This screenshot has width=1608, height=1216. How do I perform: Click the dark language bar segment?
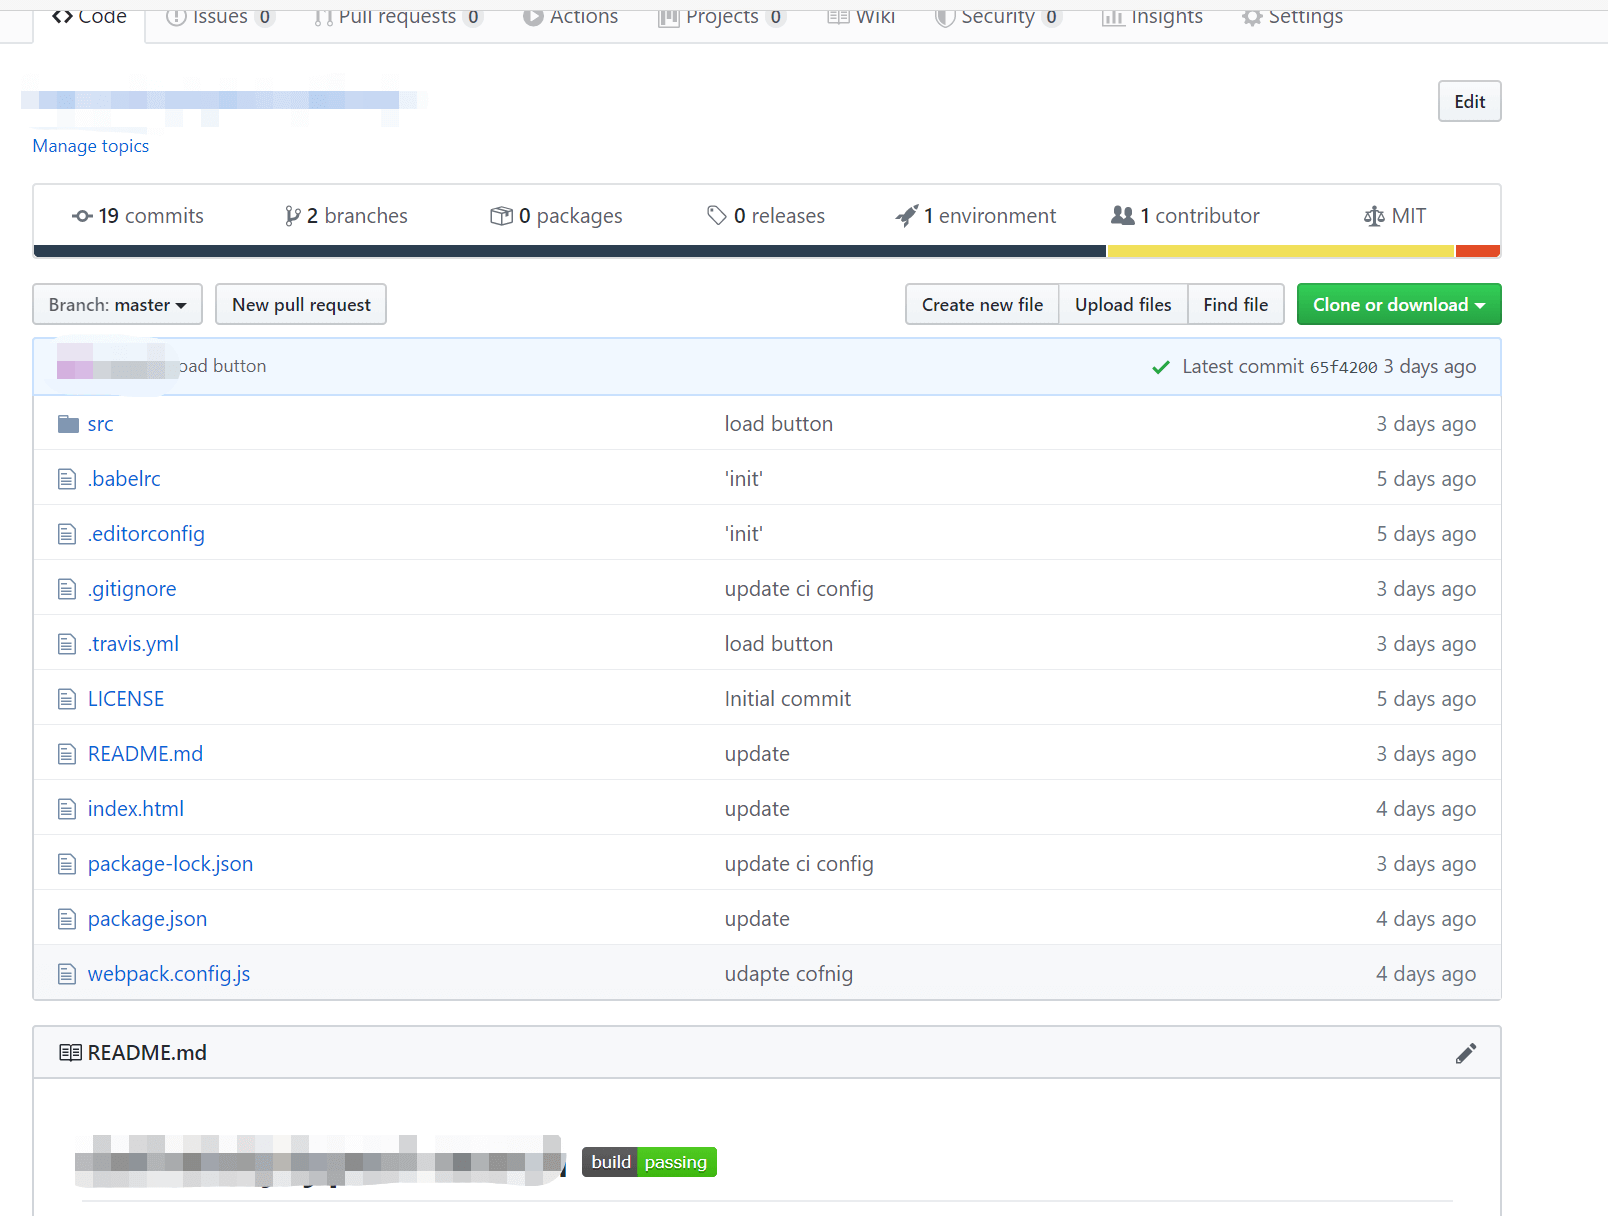570,251
